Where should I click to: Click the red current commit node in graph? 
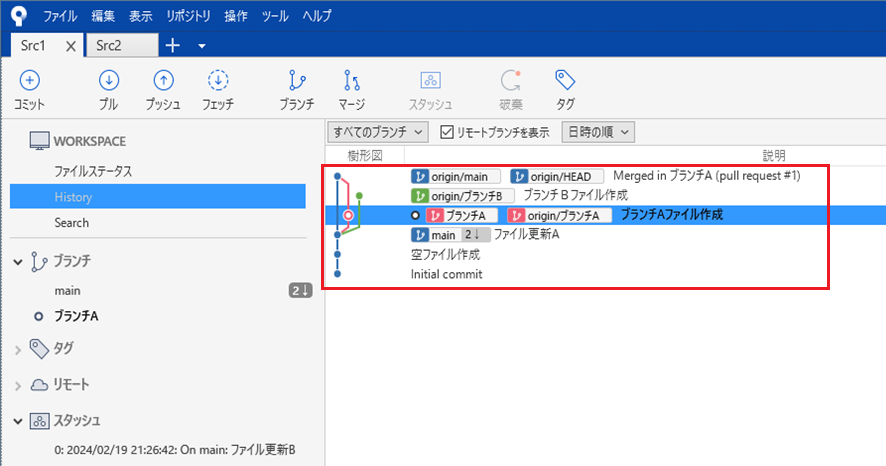[x=349, y=215]
